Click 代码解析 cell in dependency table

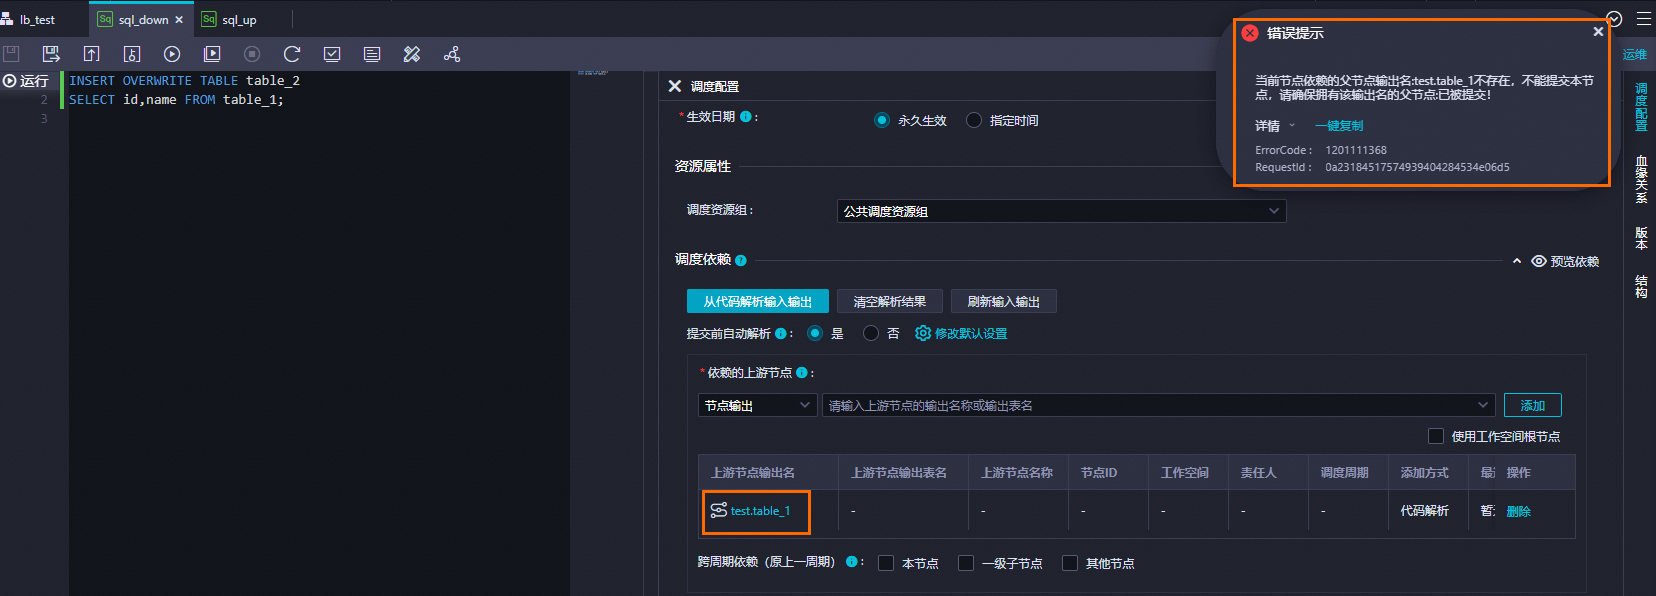pos(1424,510)
